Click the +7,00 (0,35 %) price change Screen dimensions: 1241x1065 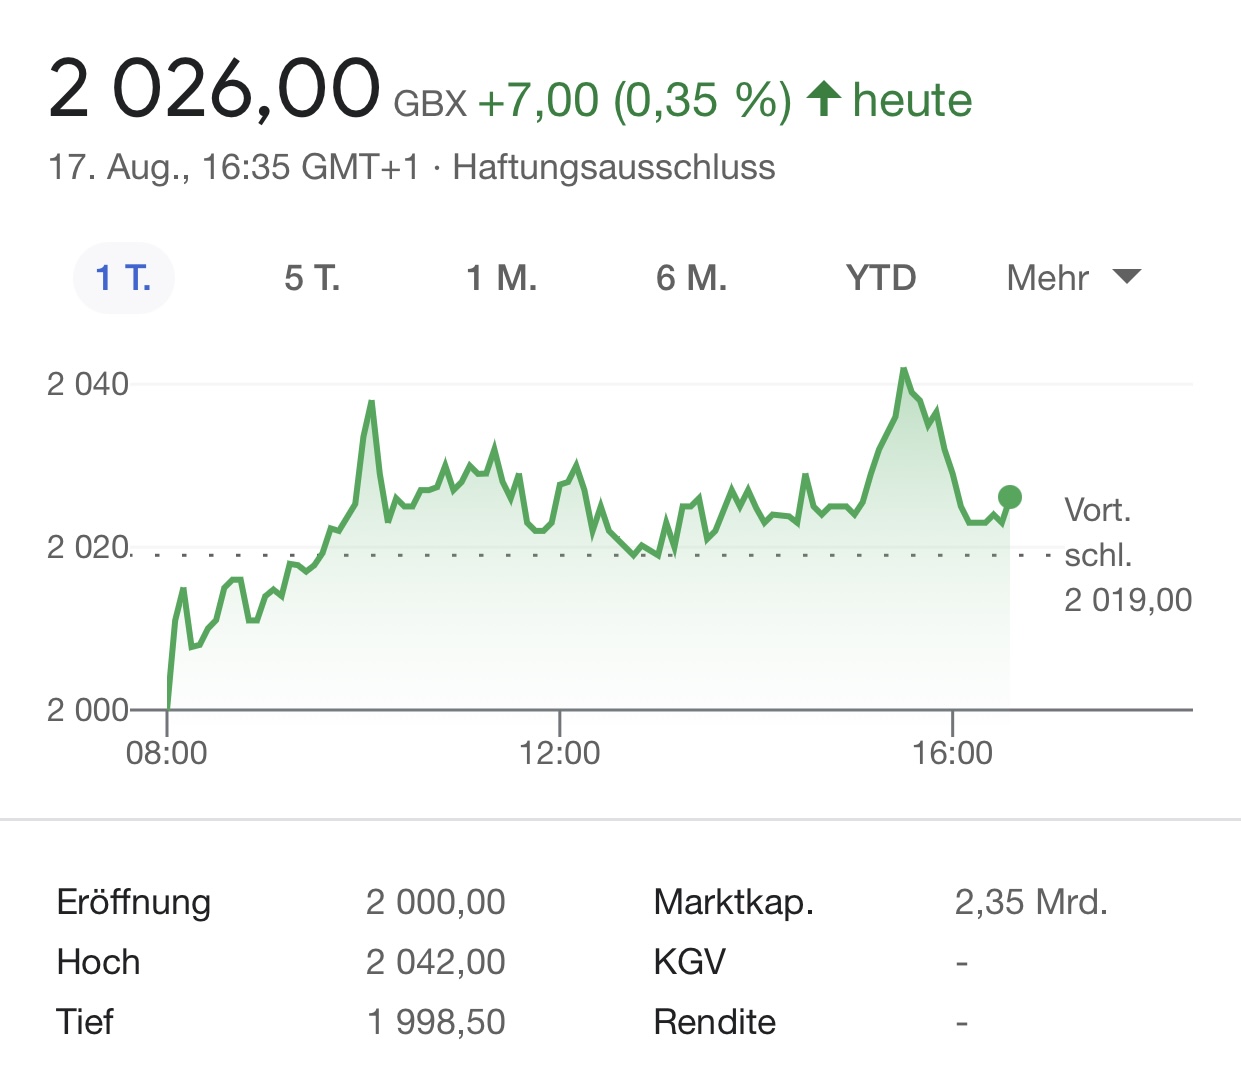[x=634, y=100]
